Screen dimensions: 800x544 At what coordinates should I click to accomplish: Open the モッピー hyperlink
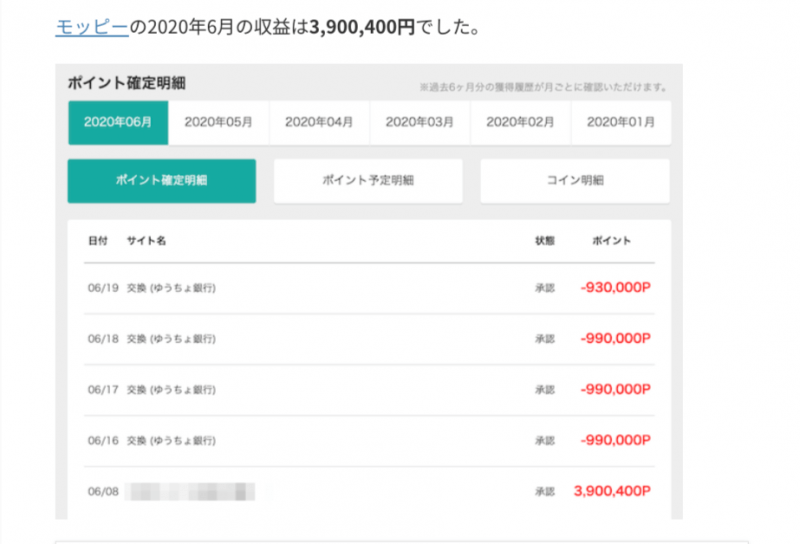click(92, 27)
